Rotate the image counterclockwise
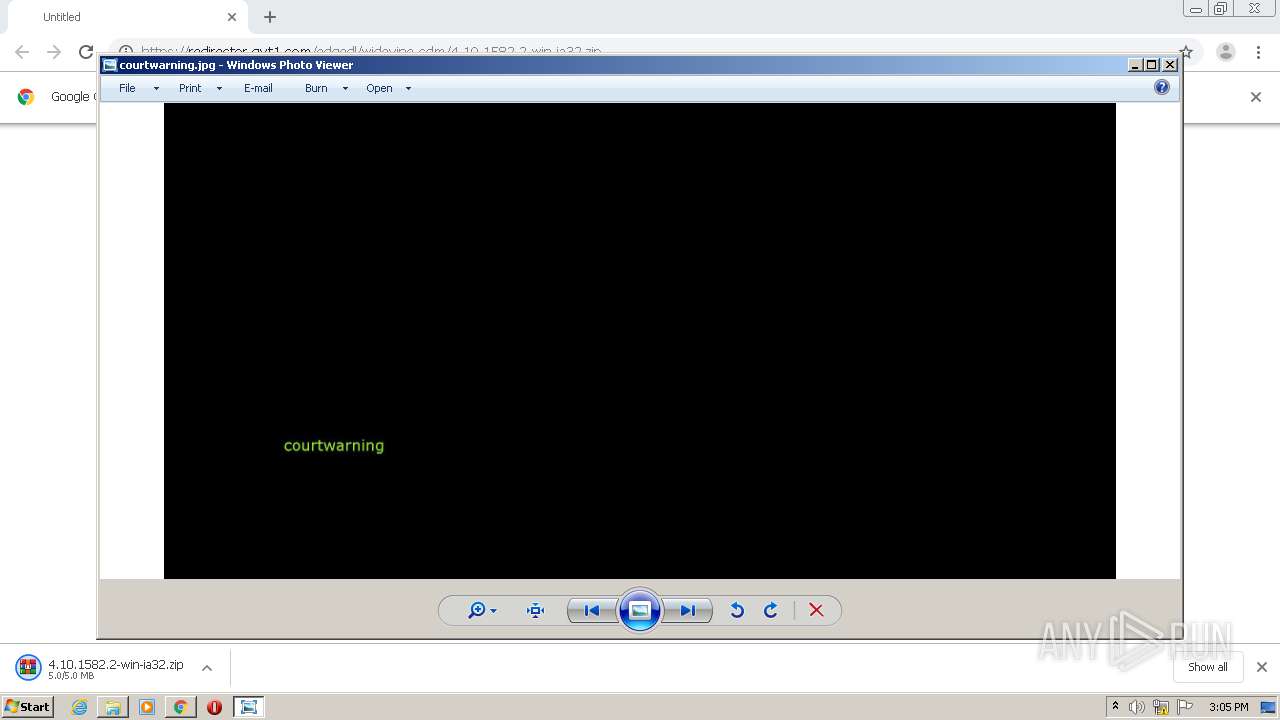Screen dimensions: 1280x720 (x=737, y=610)
